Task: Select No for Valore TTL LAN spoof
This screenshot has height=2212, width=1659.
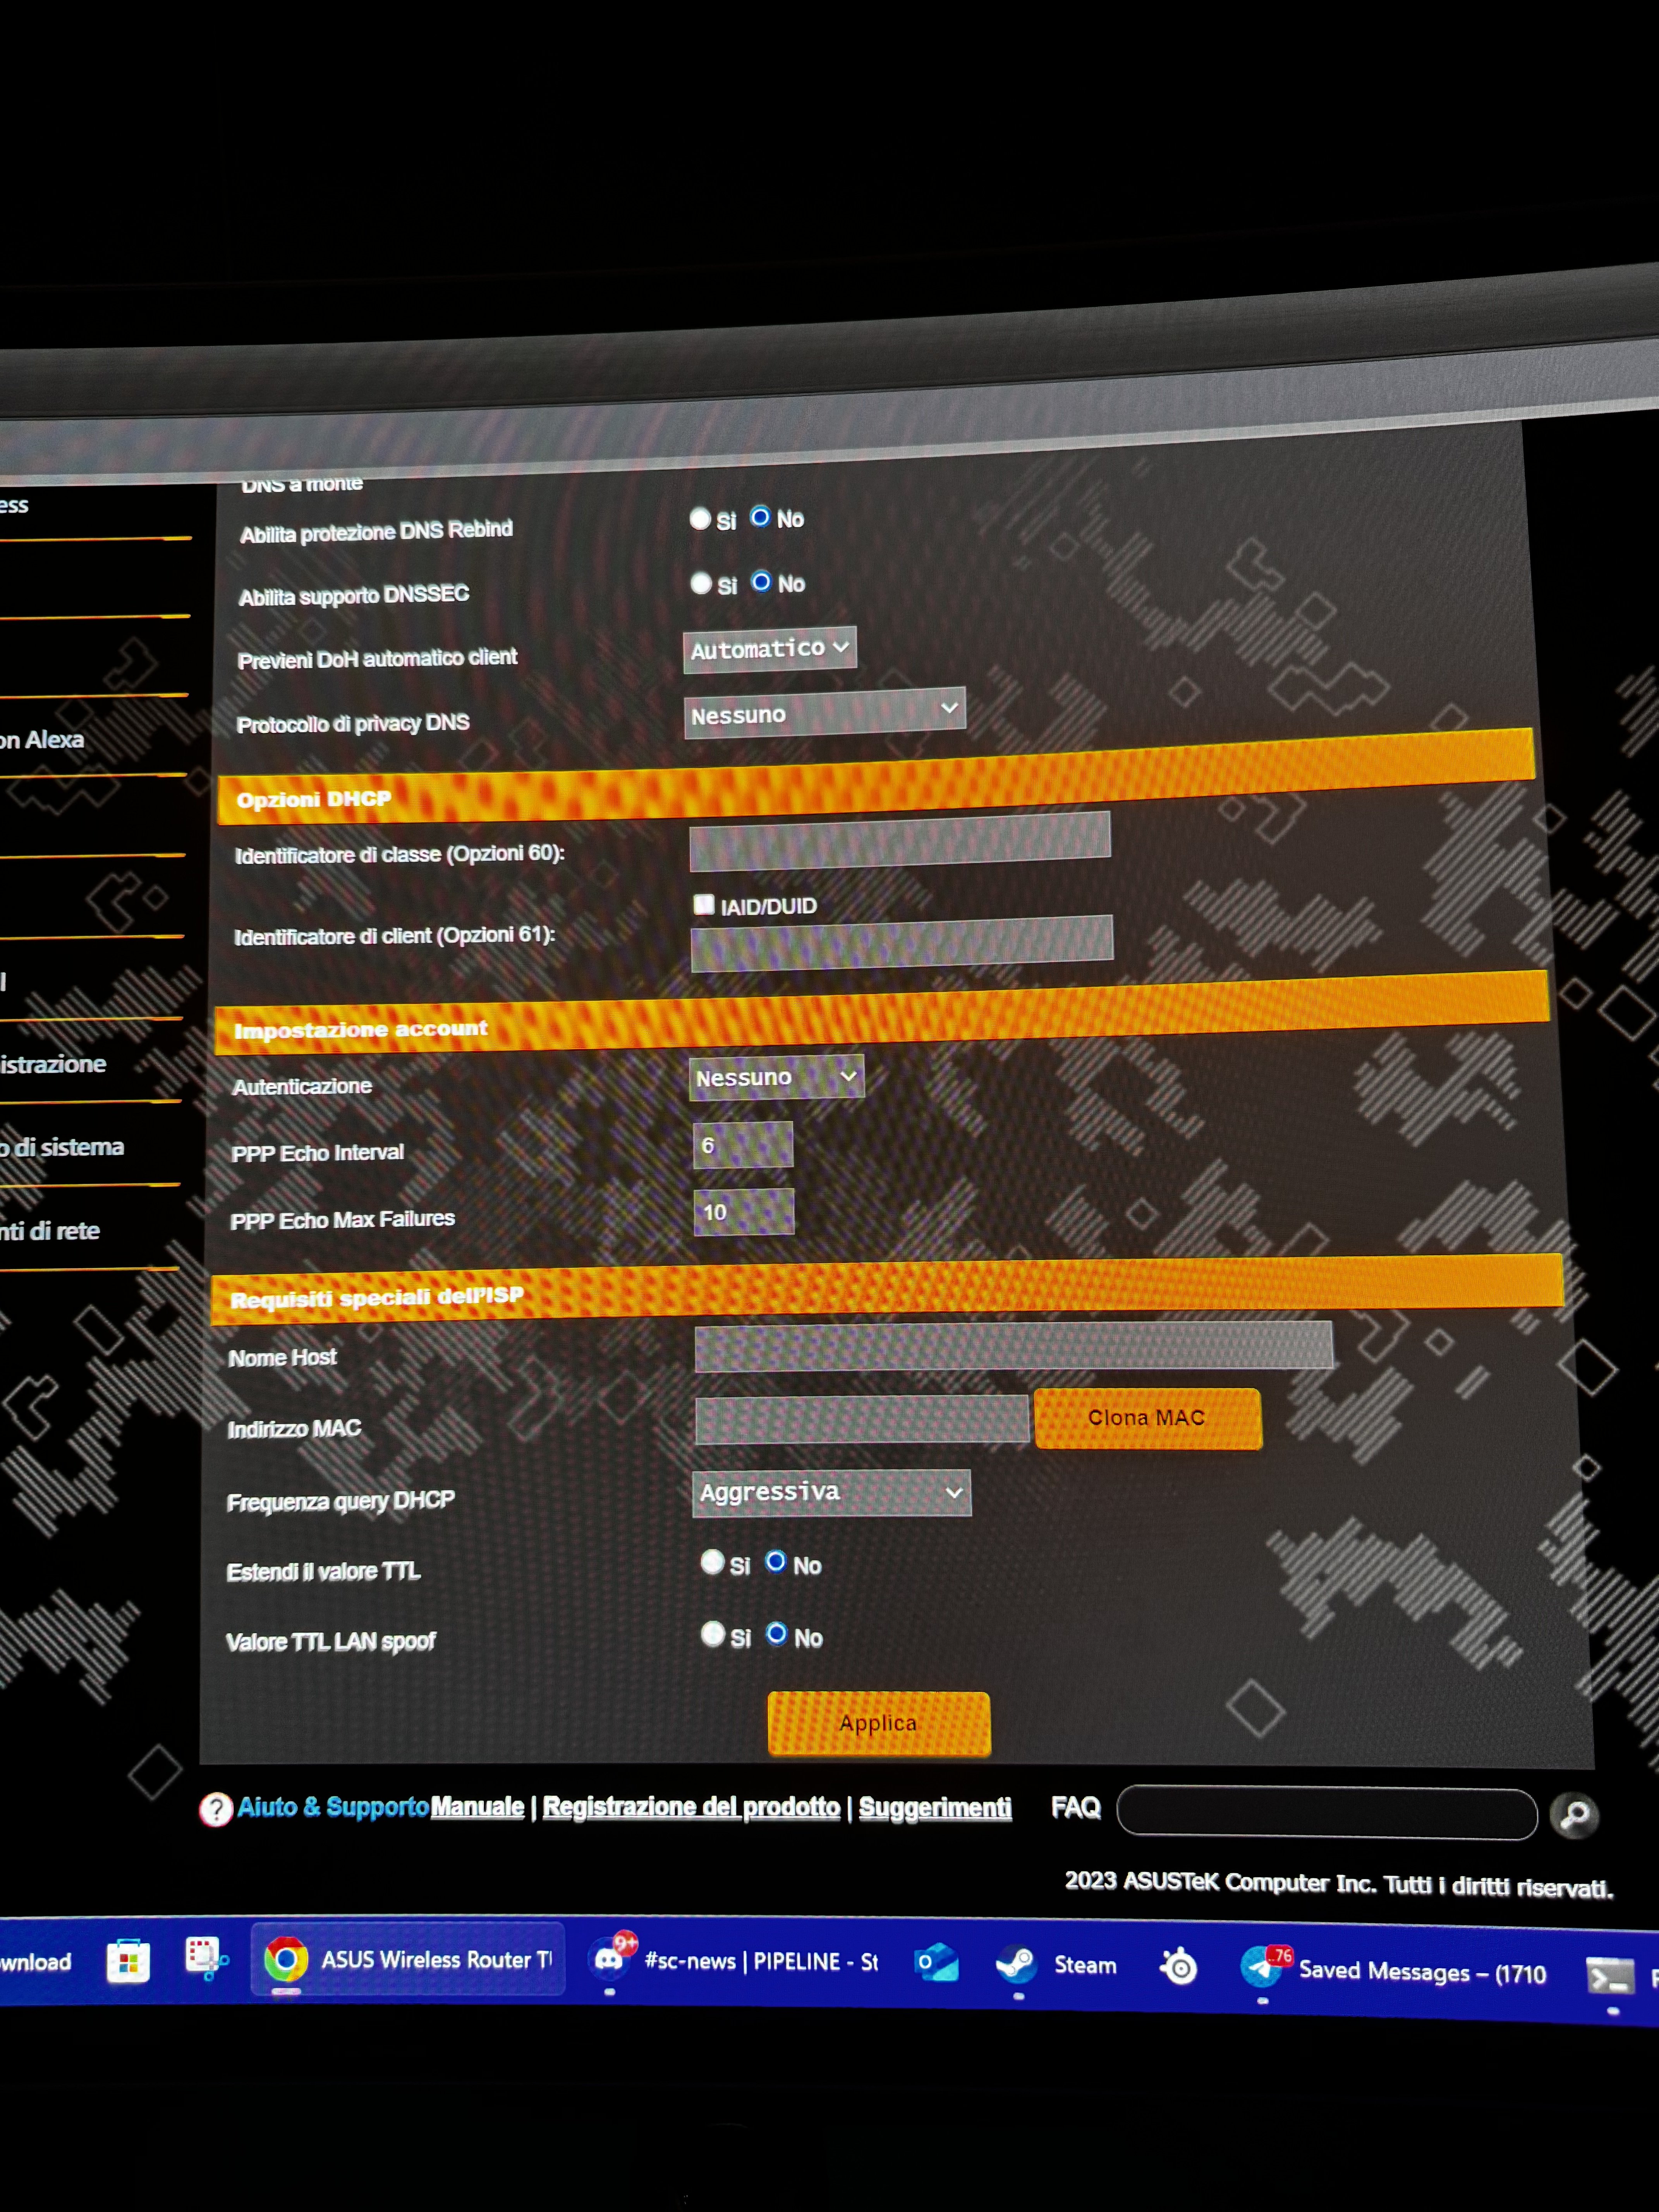Action: coord(776,1633)
